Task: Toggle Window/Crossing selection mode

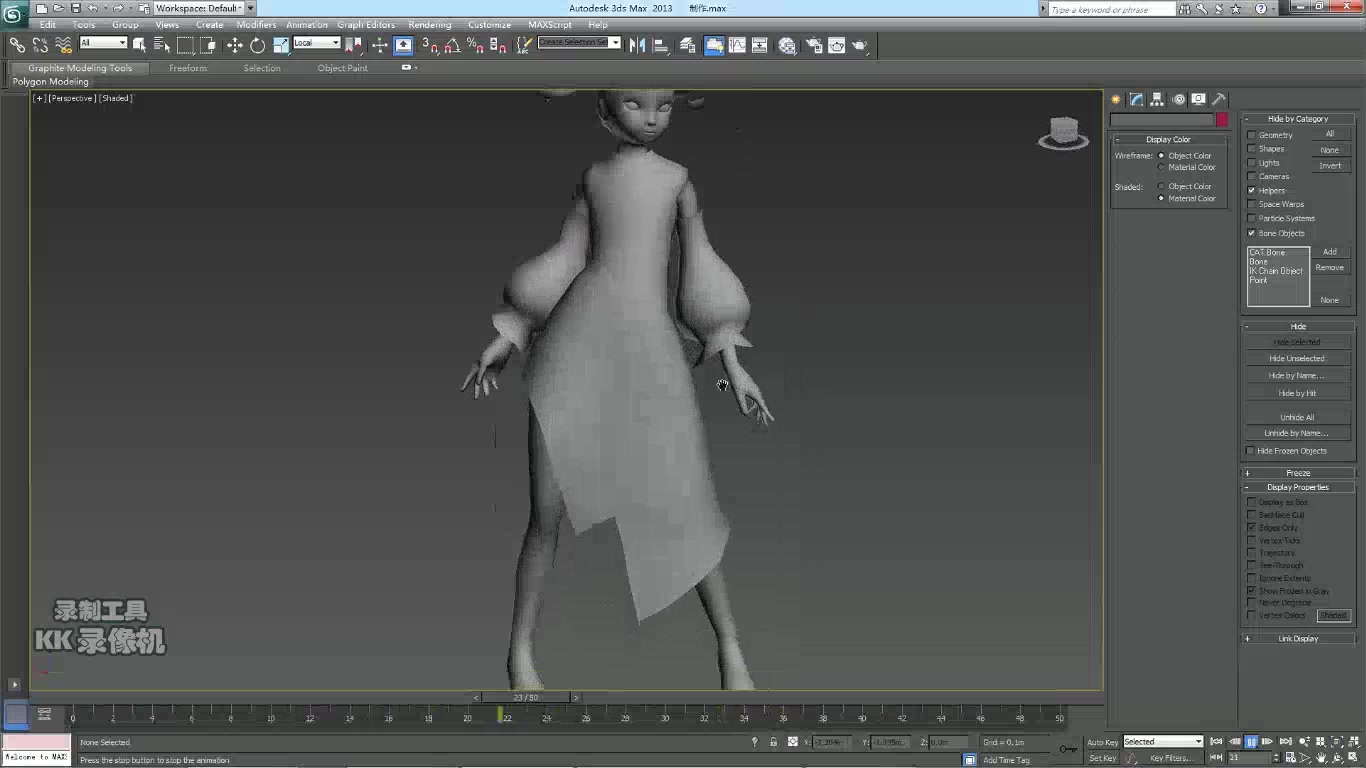Action: (208, 45)
